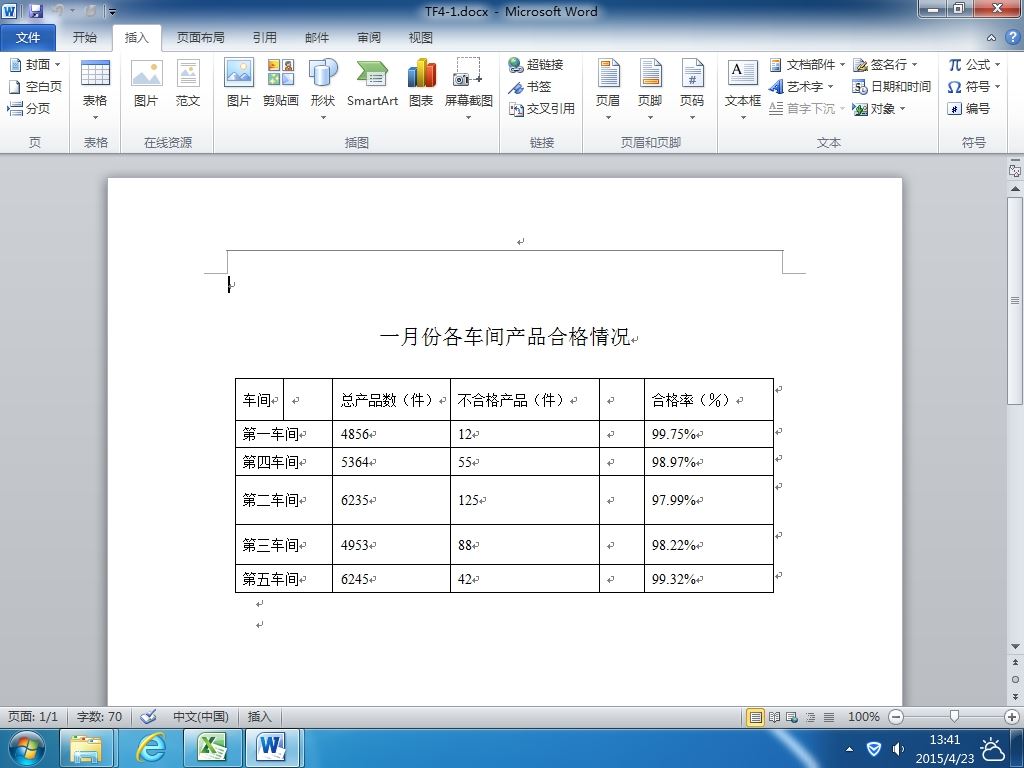
Task: Open Excel from the Windows taskbar
Action: (212, 748)
